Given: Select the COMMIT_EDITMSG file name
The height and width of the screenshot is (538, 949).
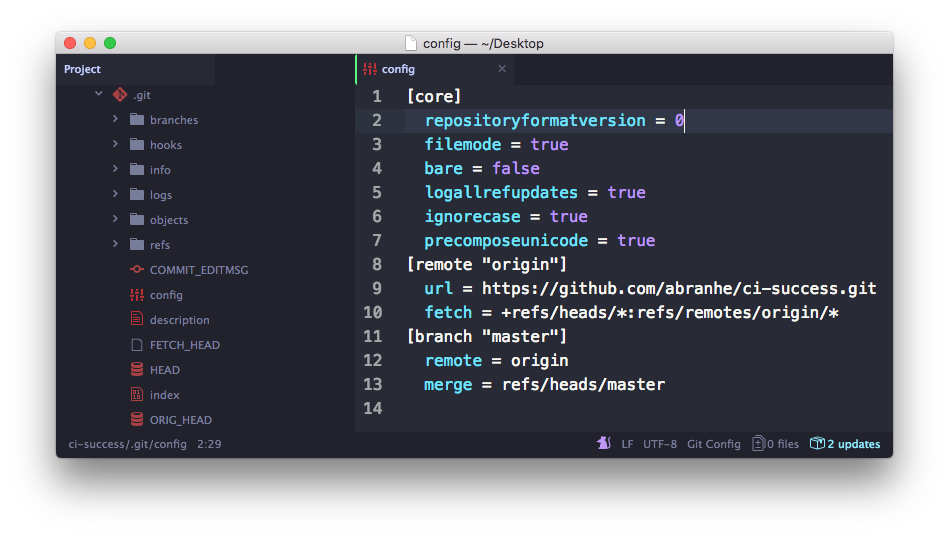Looking at the screenshot, I should point(199,270).
